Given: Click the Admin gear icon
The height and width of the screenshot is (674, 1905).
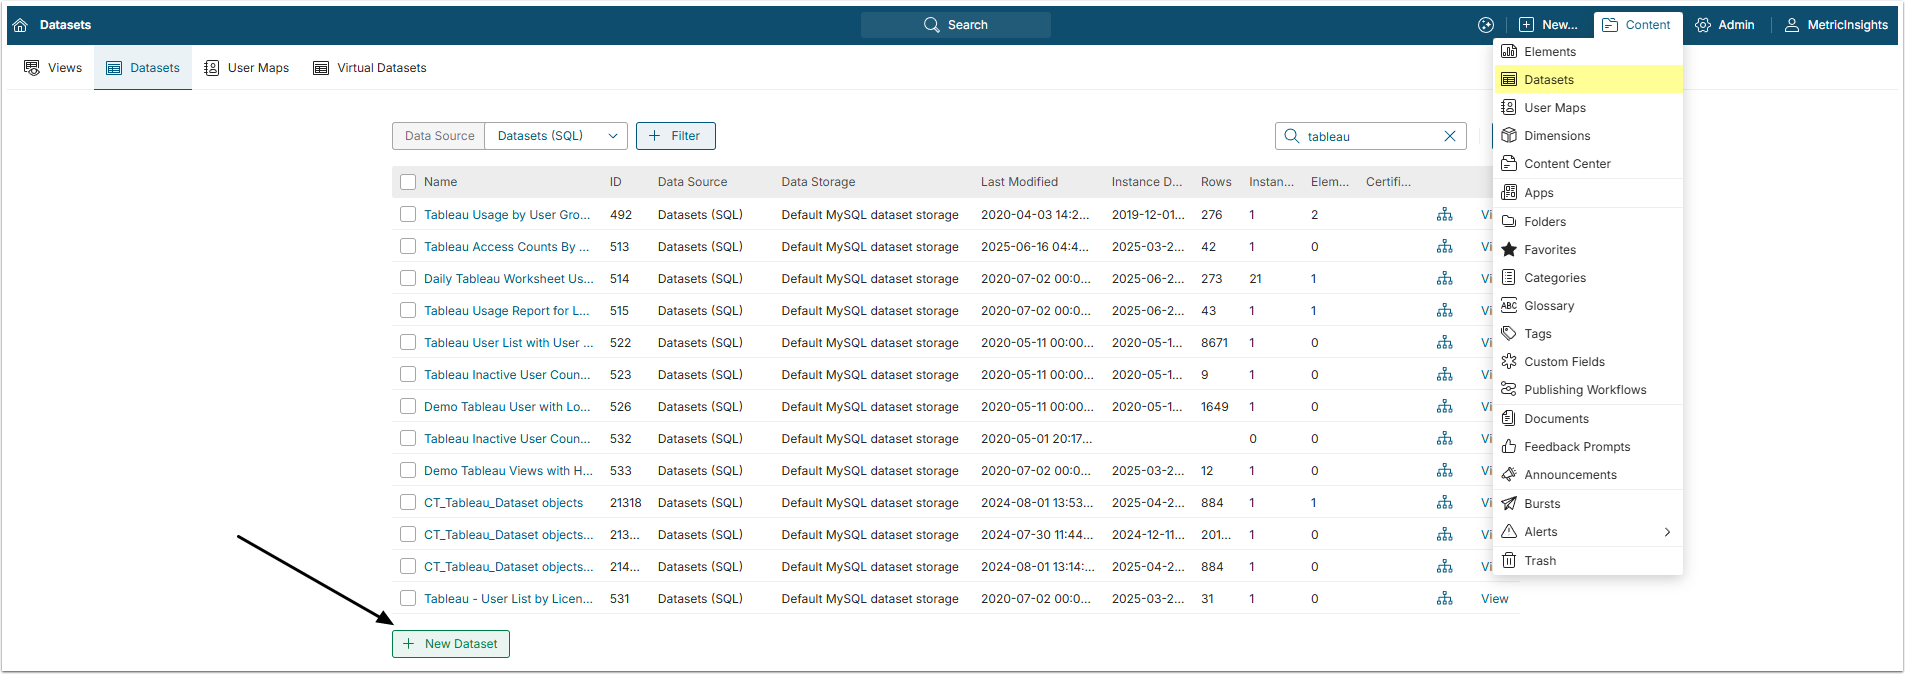Looking at the screenshot, I should pyautogui.click(x=1703, y=25).
